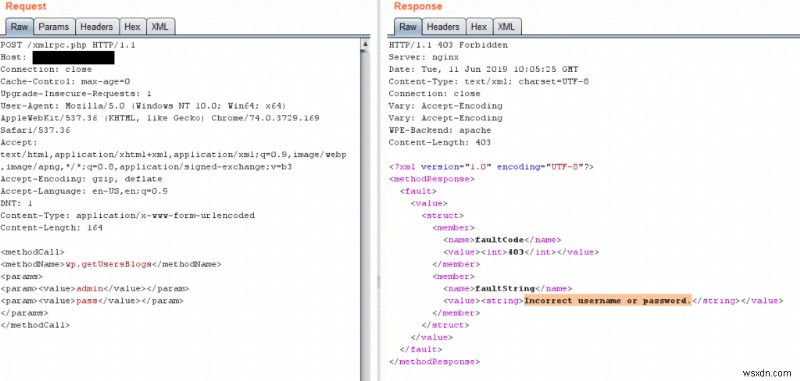Screen dimensions: 800x381
Task: Click highlighted 'Incorrect username or password.' text
Action: coord(607,301)
